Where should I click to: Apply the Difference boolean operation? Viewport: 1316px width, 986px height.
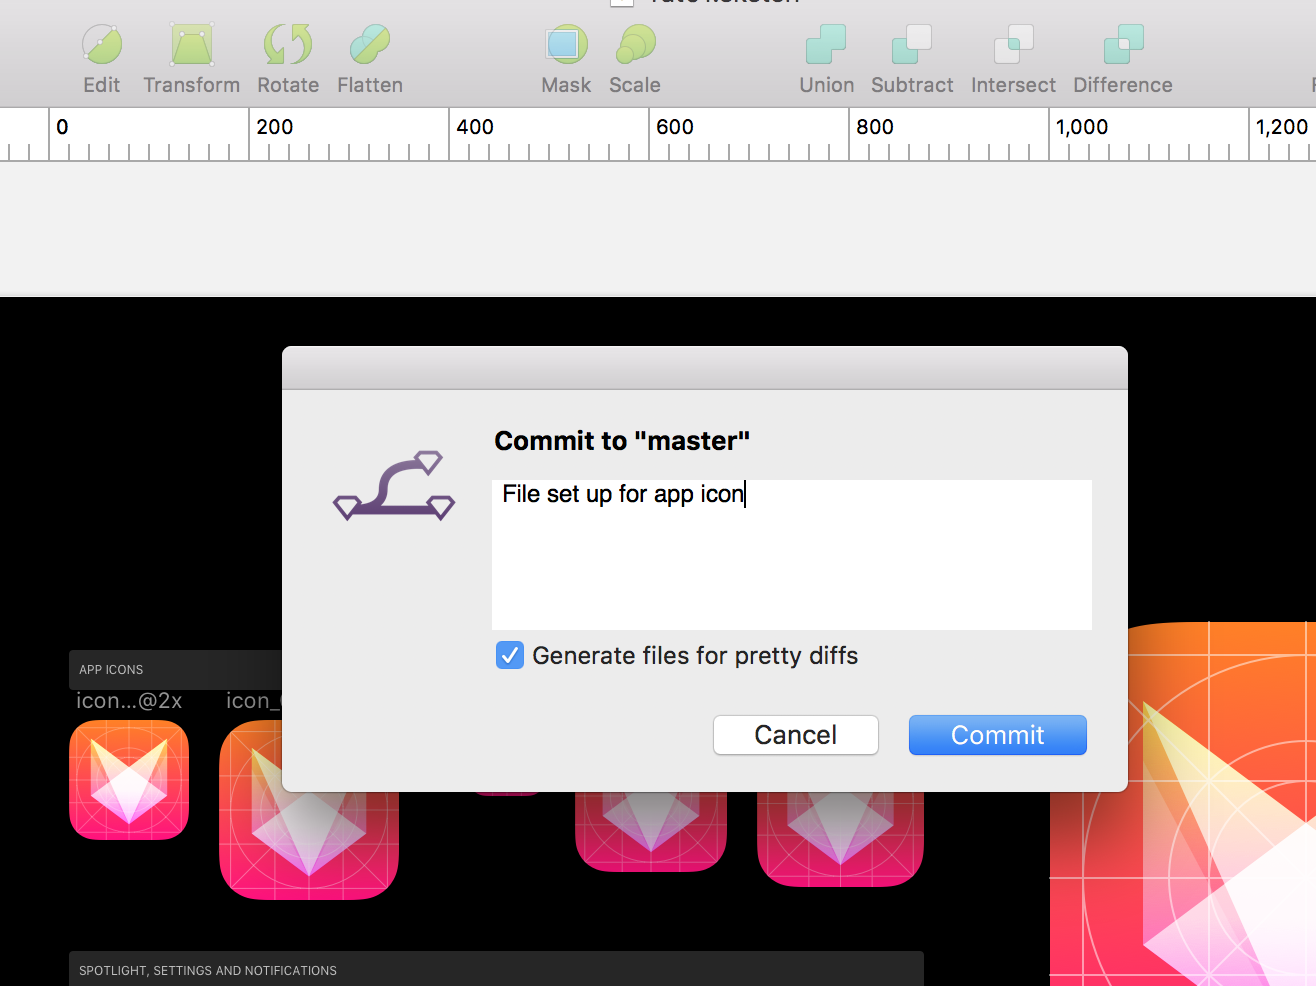1123,60
